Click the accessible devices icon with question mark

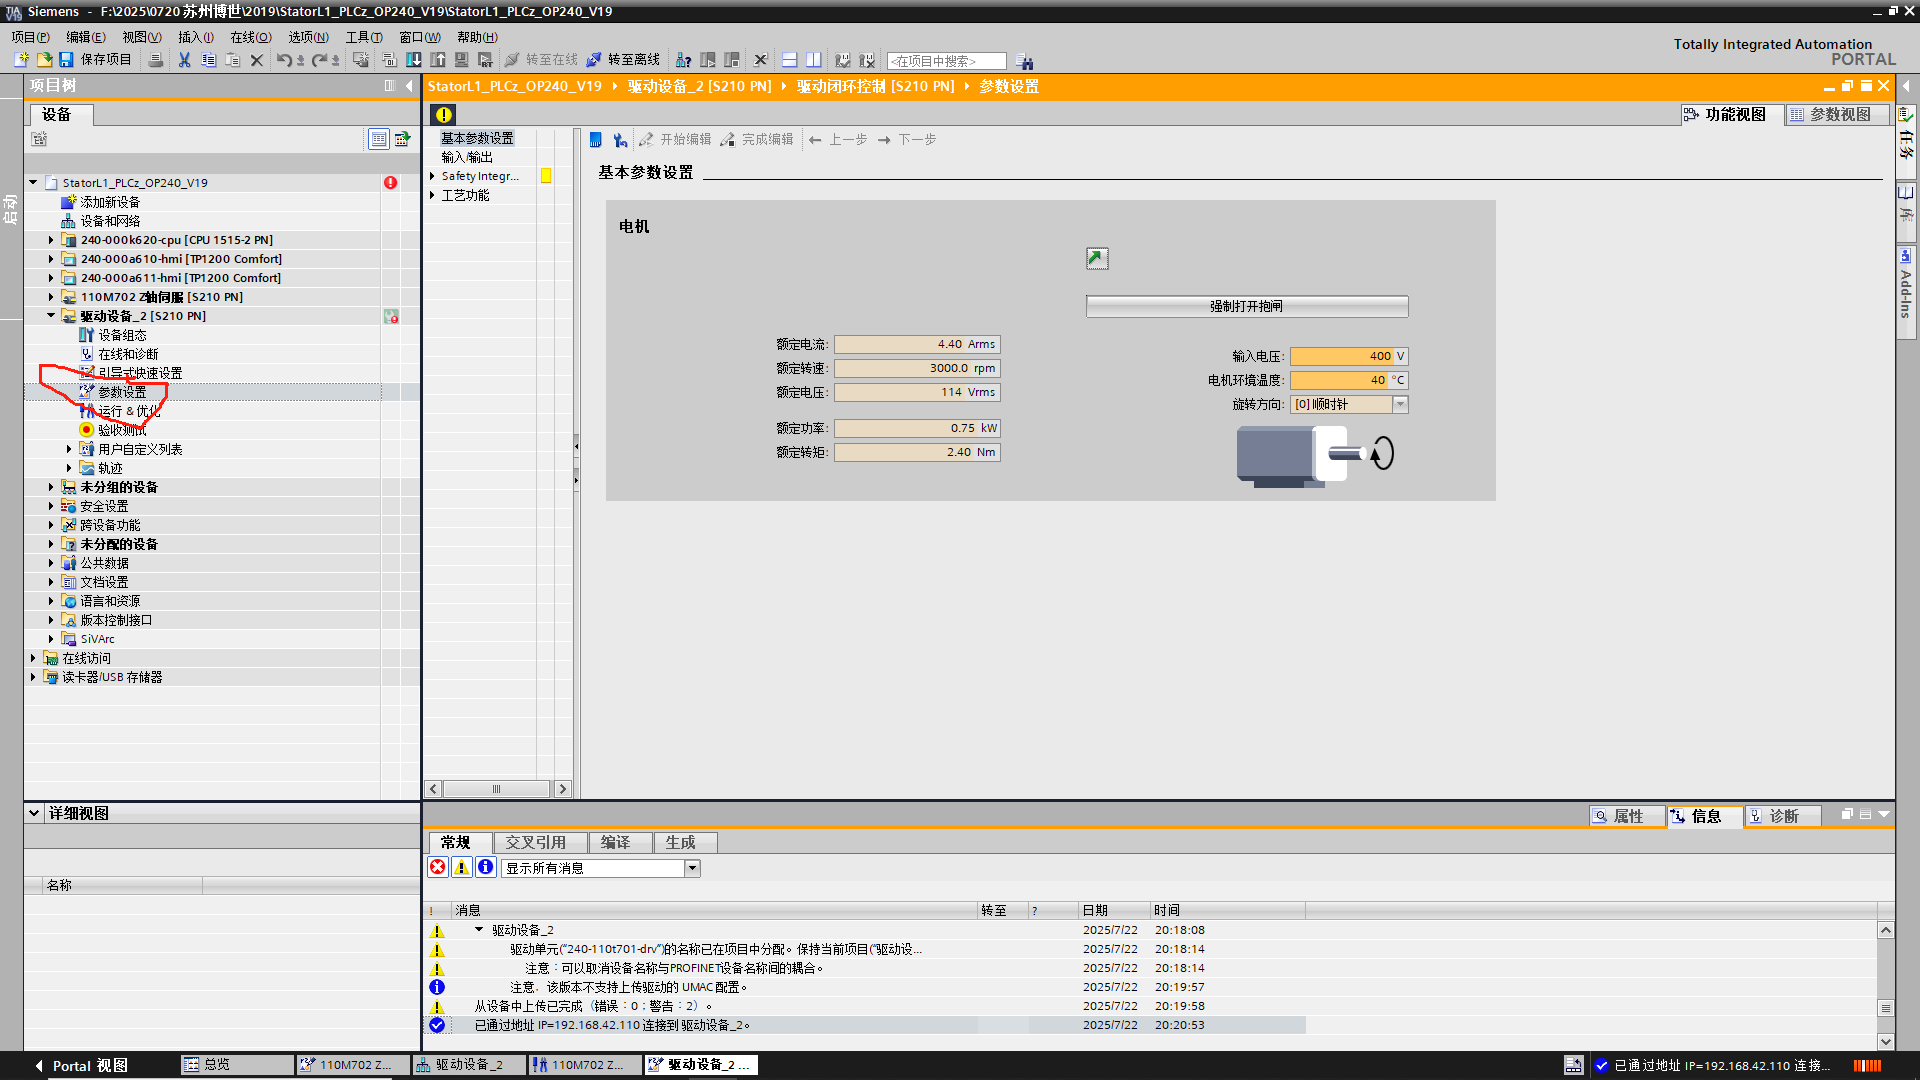(684, 60)
